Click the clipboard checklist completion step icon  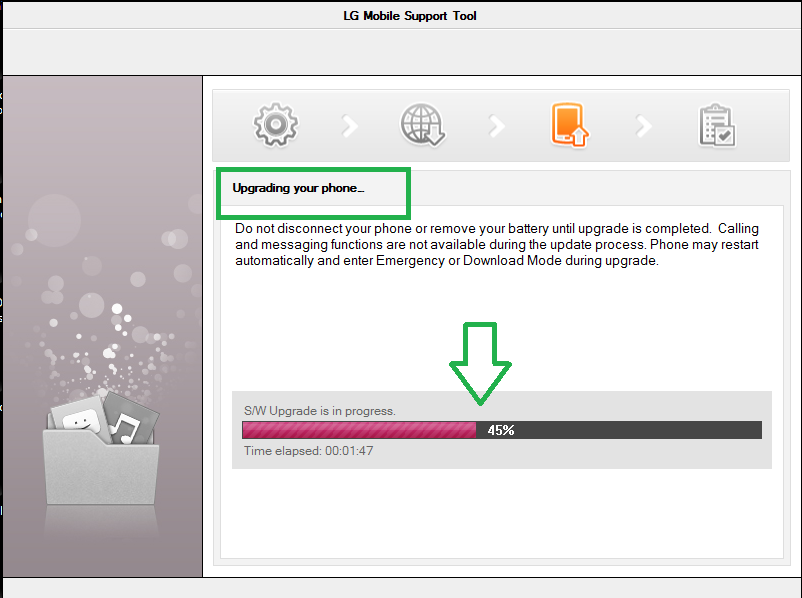[717, 126]
